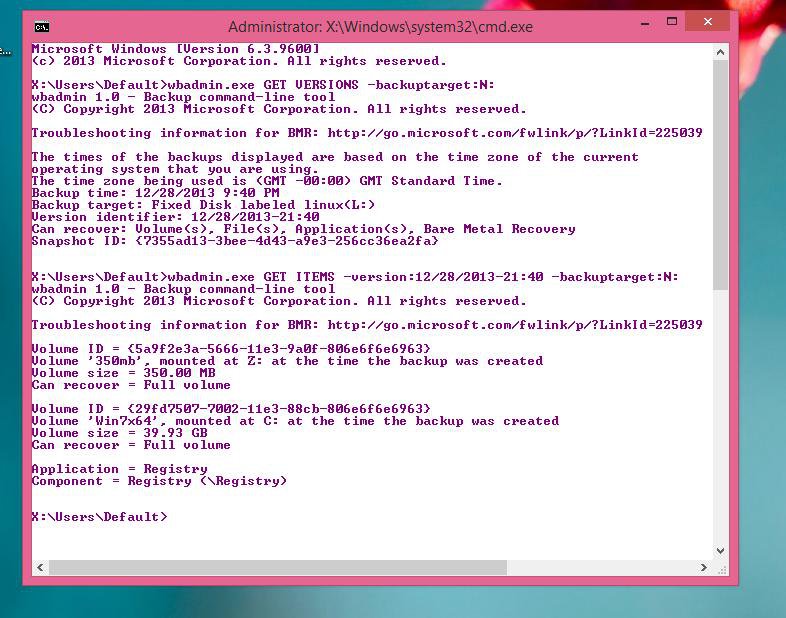Screen dimensions: 786x618
Task: Click the horizontal scrollbar right arrow
Action: [x=704, y=567]
